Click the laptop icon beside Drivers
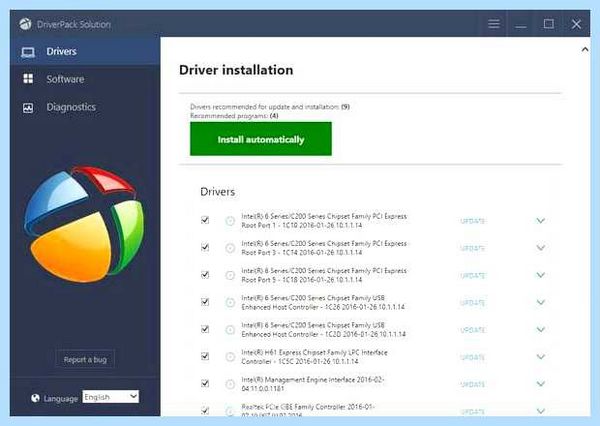Image resolution: width=600 pixels, height=426 pixels. click(28, 52)
